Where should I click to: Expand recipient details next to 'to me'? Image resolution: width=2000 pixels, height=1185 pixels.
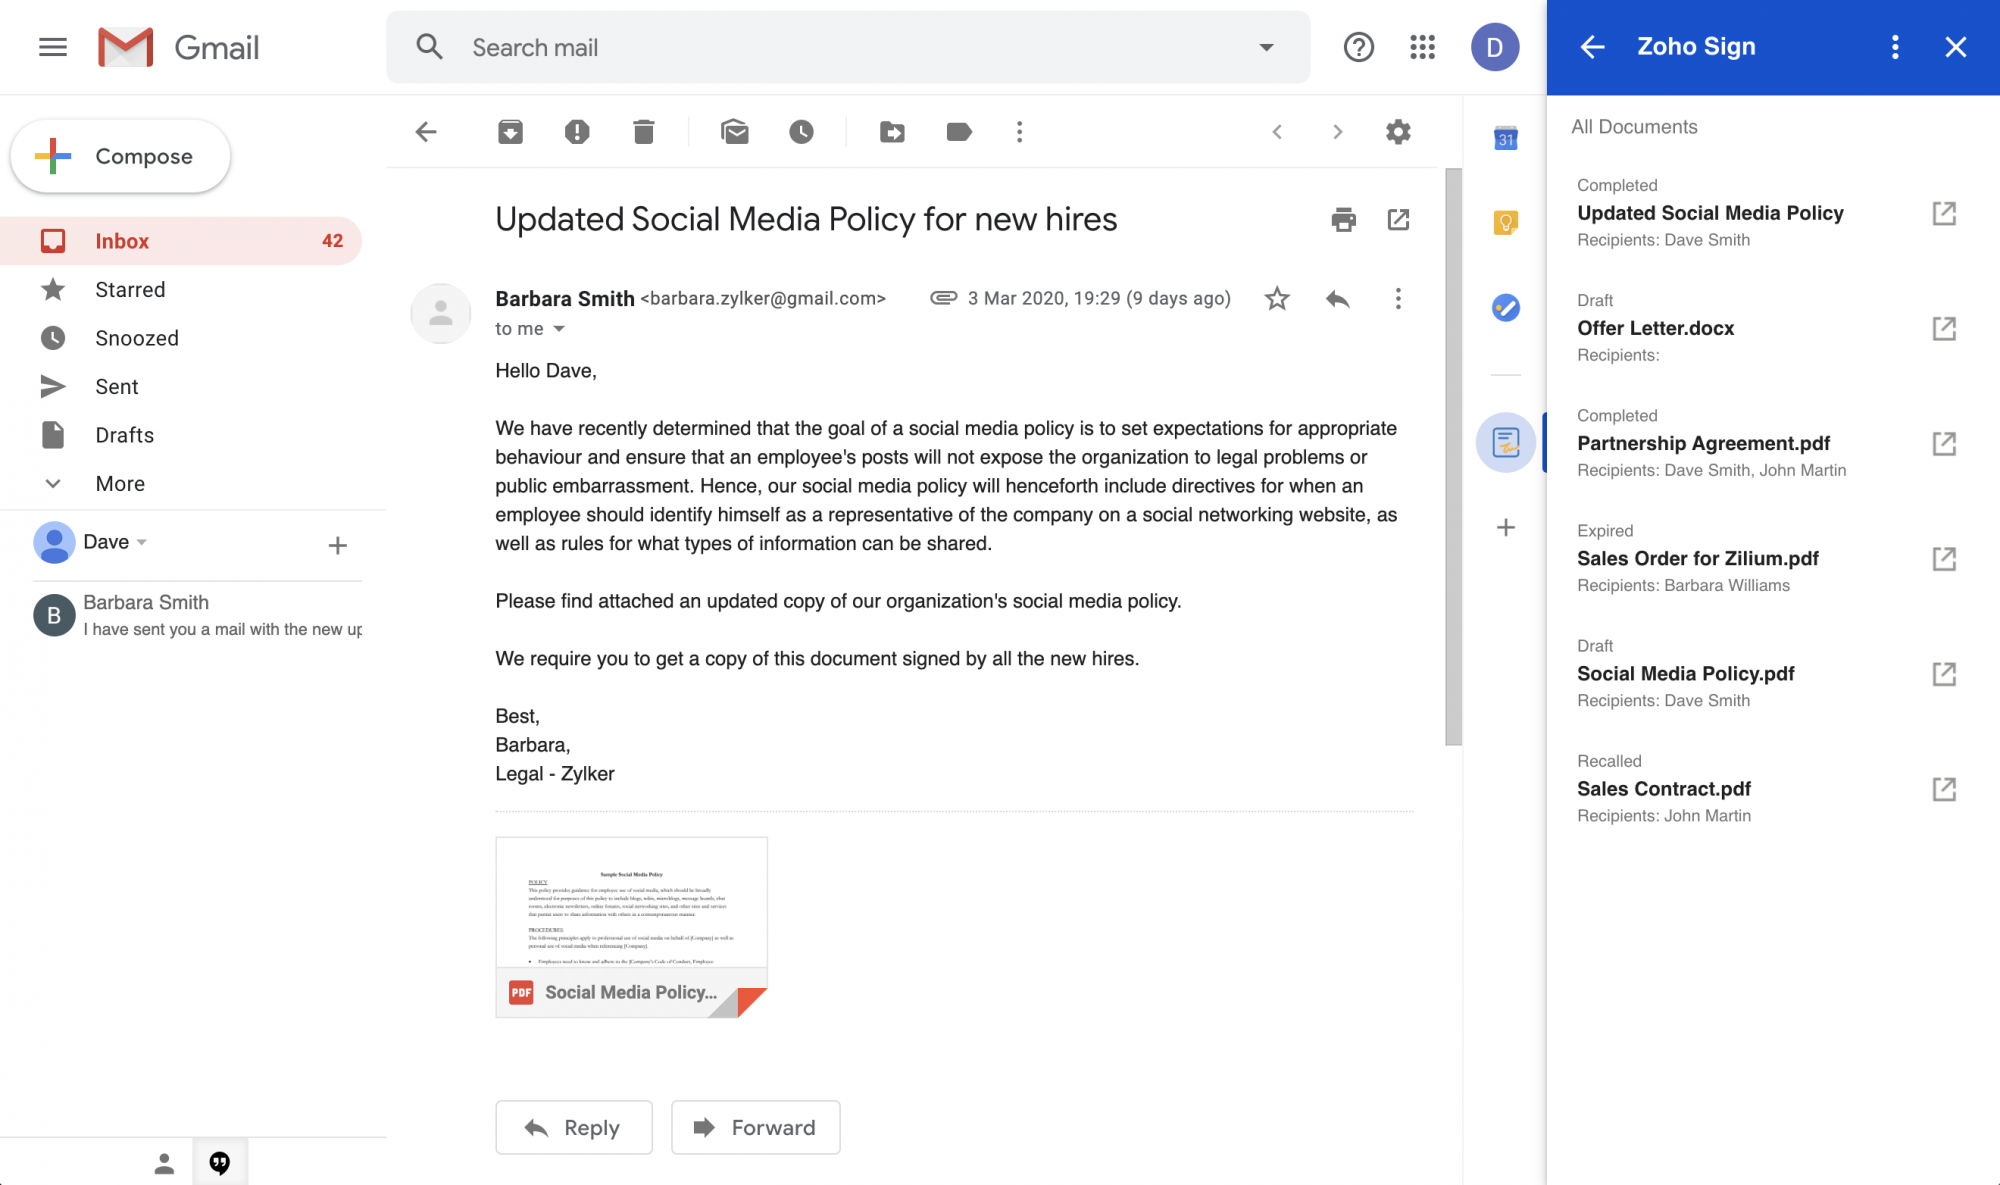click(559, 329)
